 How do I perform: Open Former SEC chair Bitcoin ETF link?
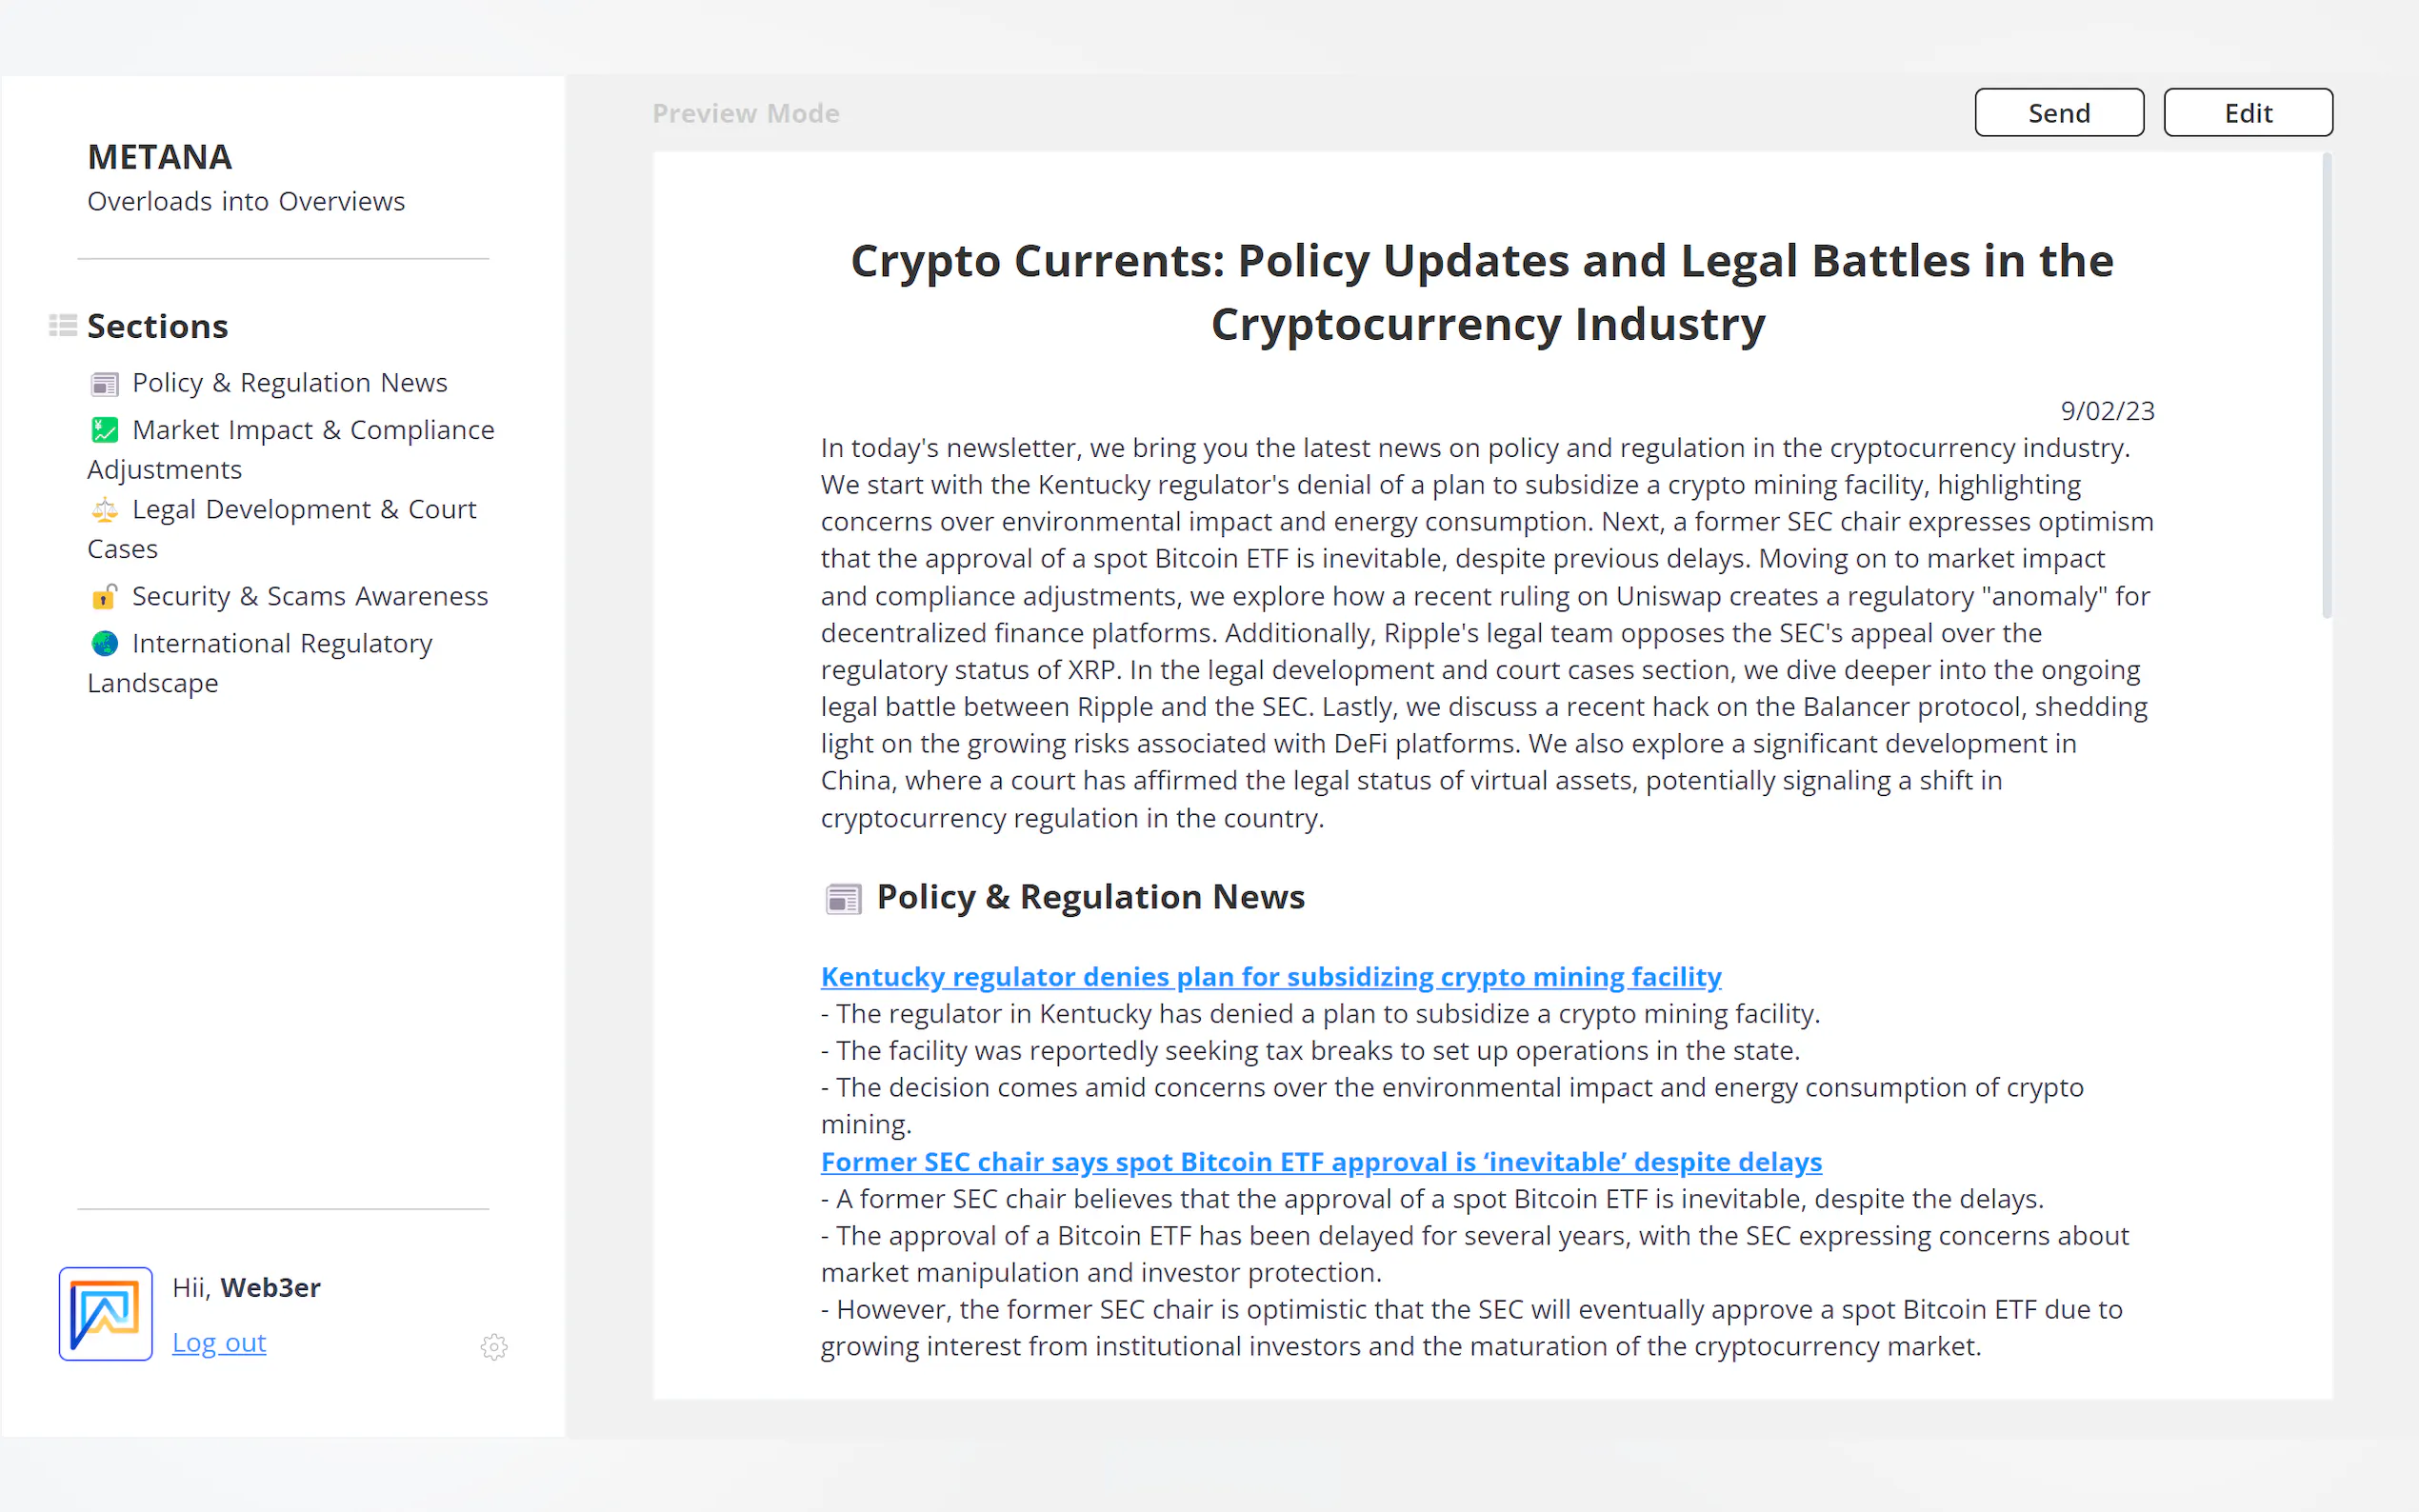point(1320,1161)
